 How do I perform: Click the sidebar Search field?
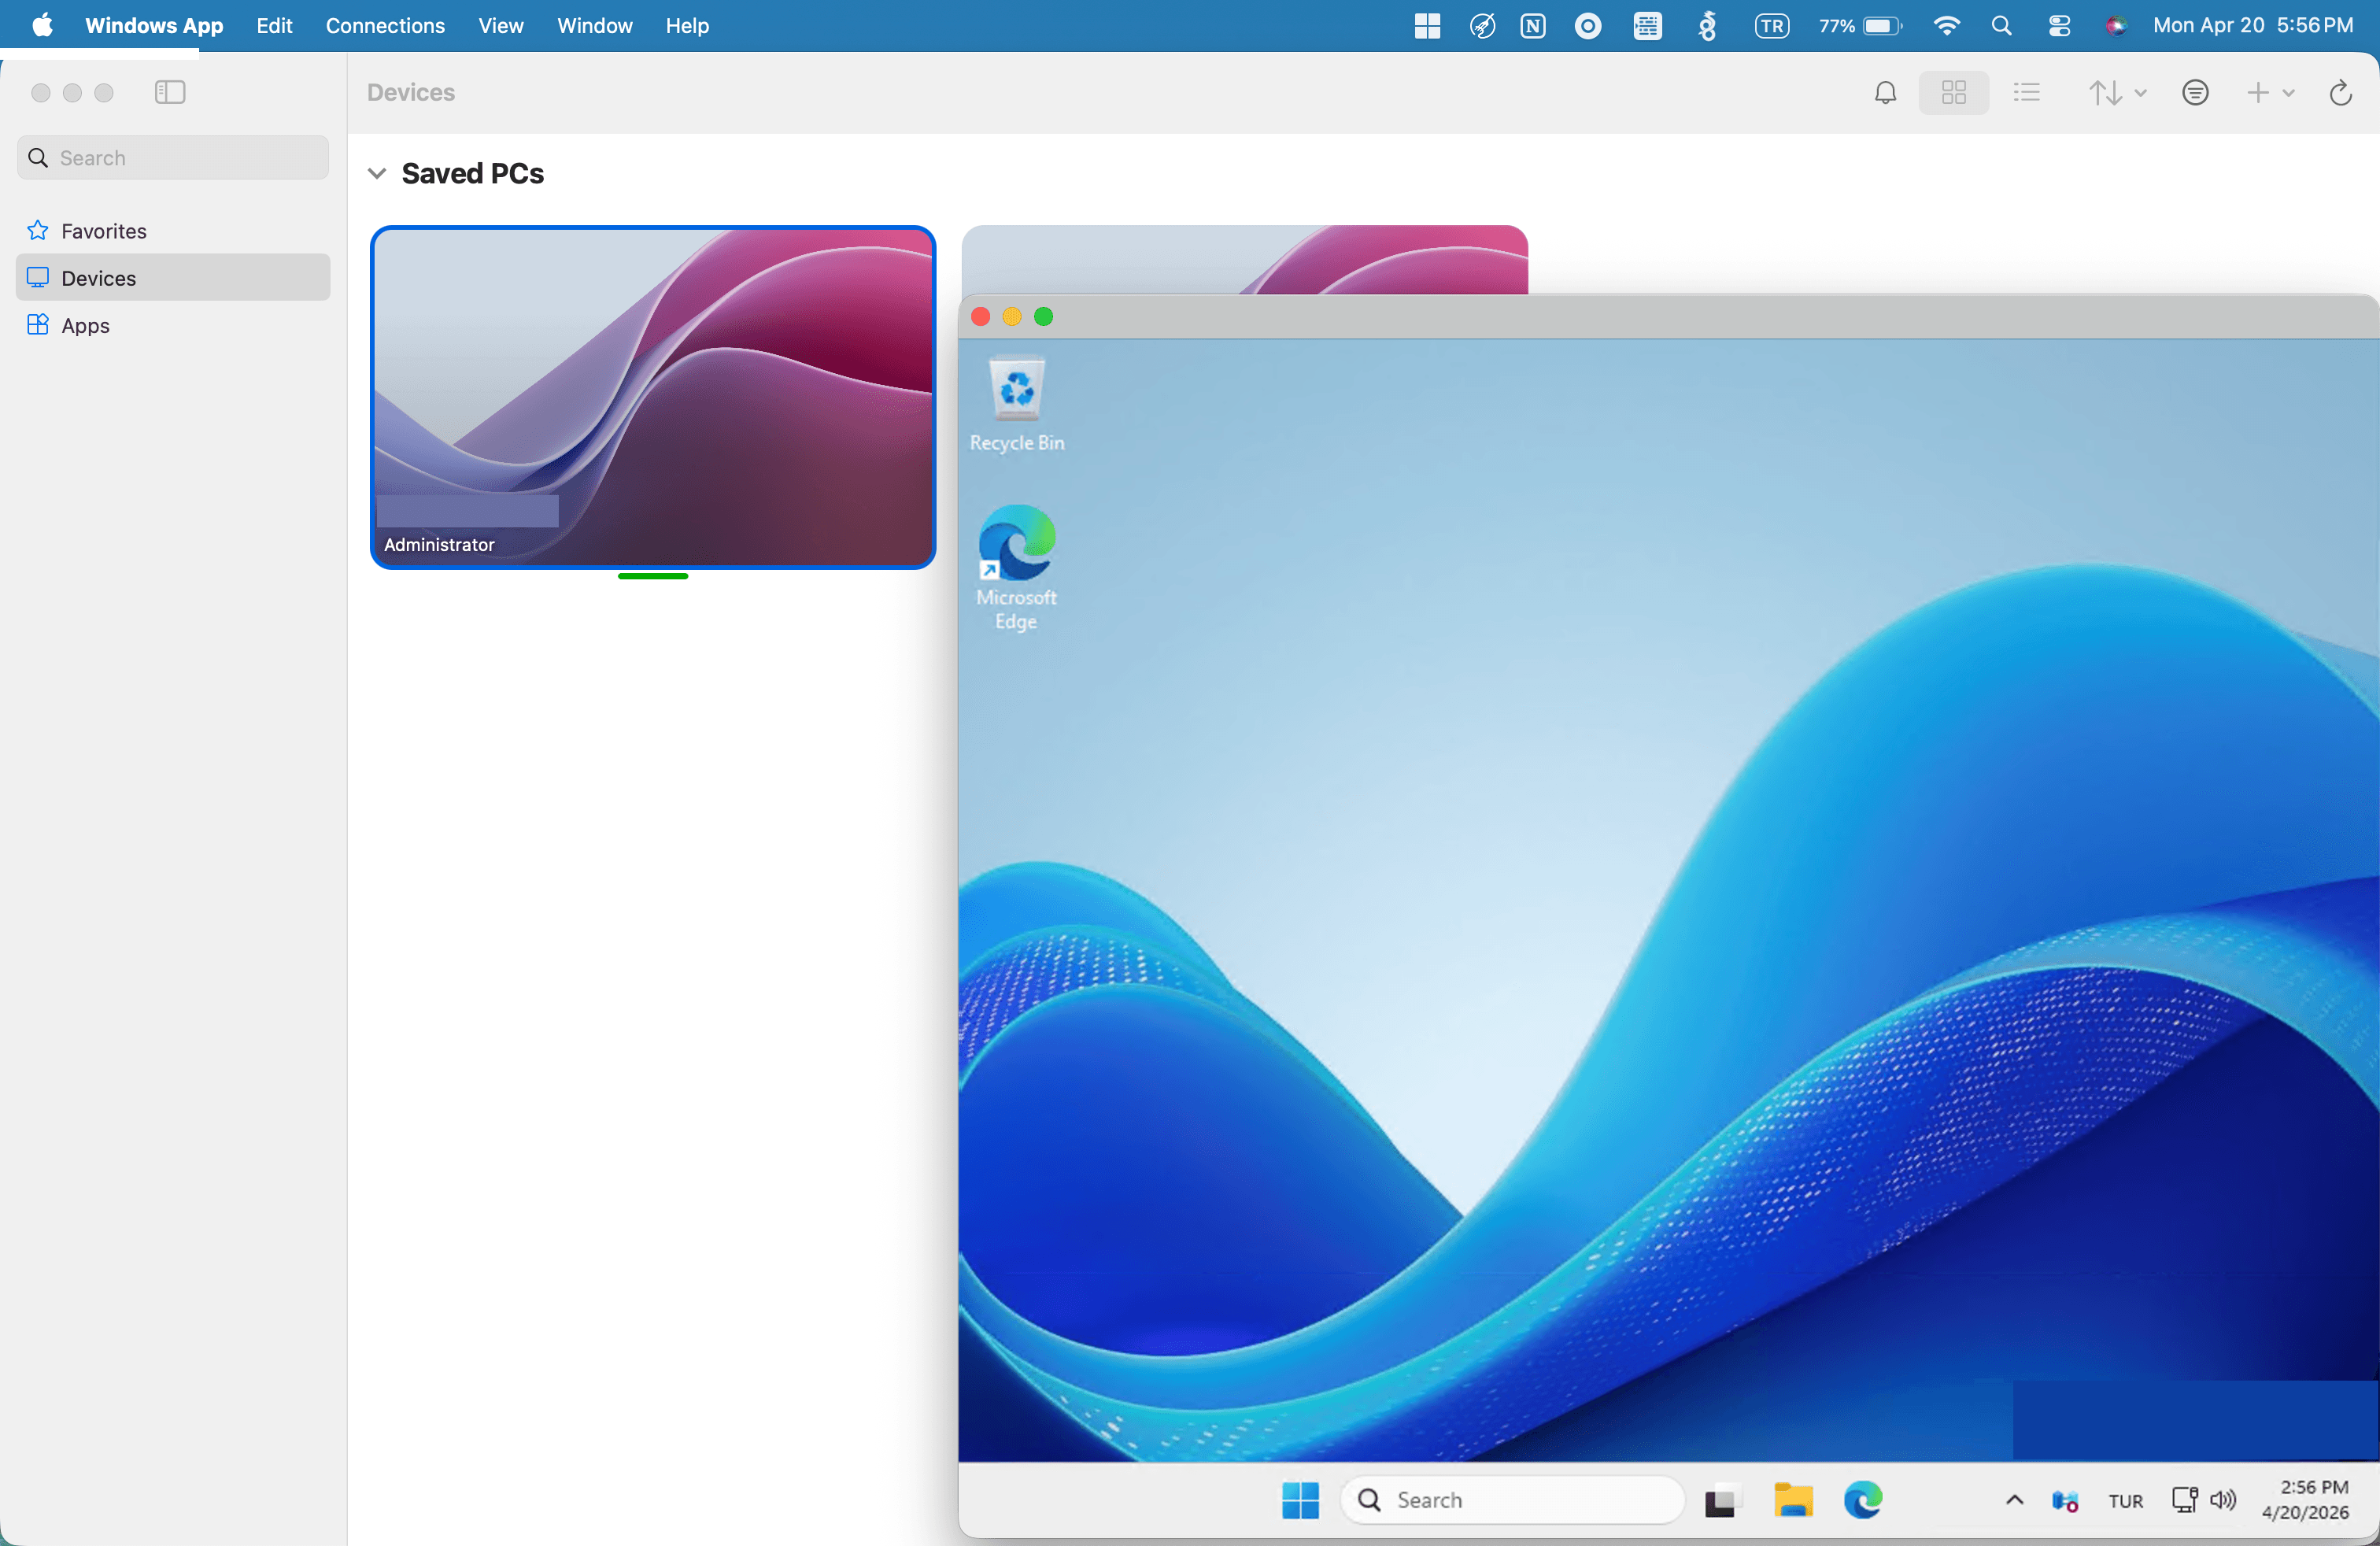coord(173,158)
